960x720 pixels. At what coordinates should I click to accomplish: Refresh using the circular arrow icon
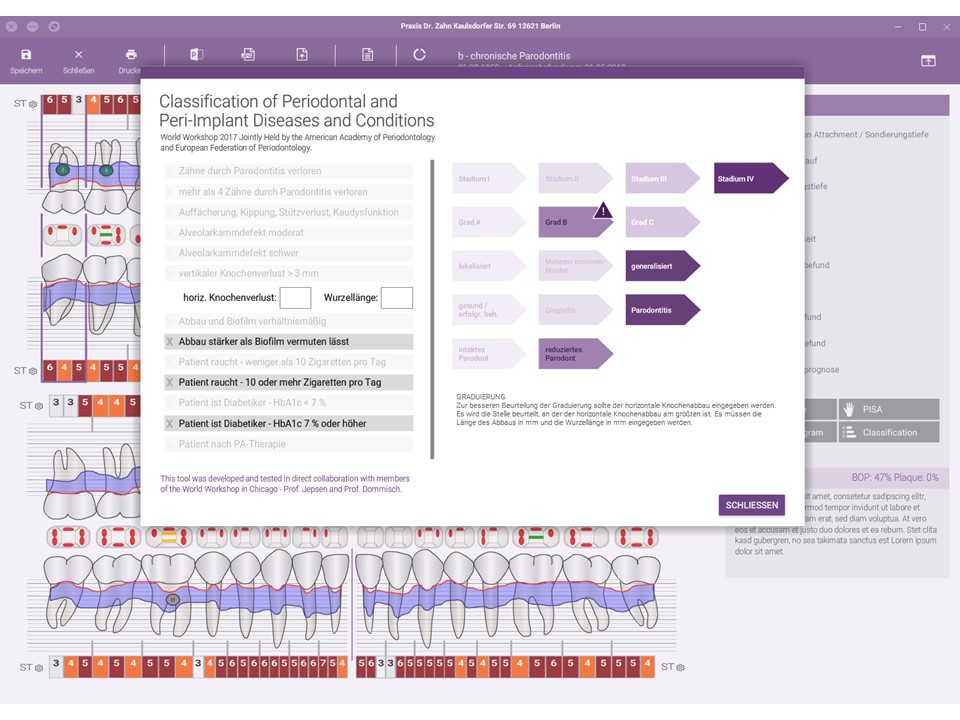pos(419,55)
